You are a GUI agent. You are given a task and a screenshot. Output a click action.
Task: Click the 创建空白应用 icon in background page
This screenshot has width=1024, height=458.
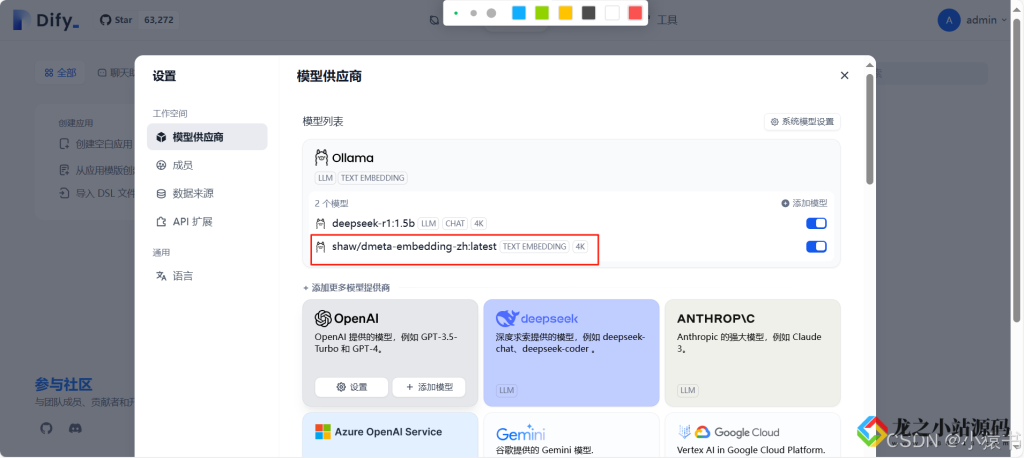(x=64, y=144)
